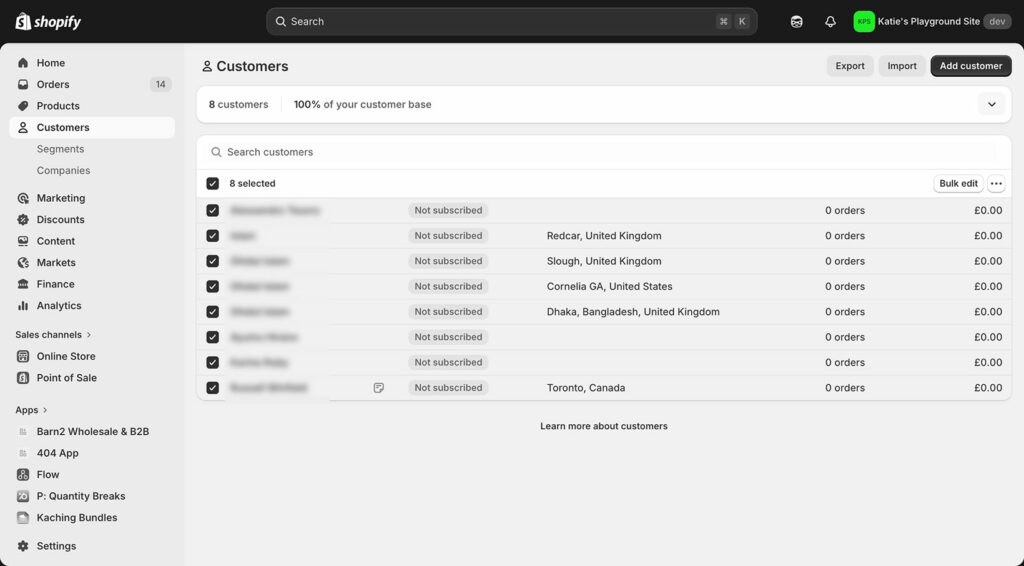
Task: Click the P: Quantity Breaks app icon
Action: 23,496
